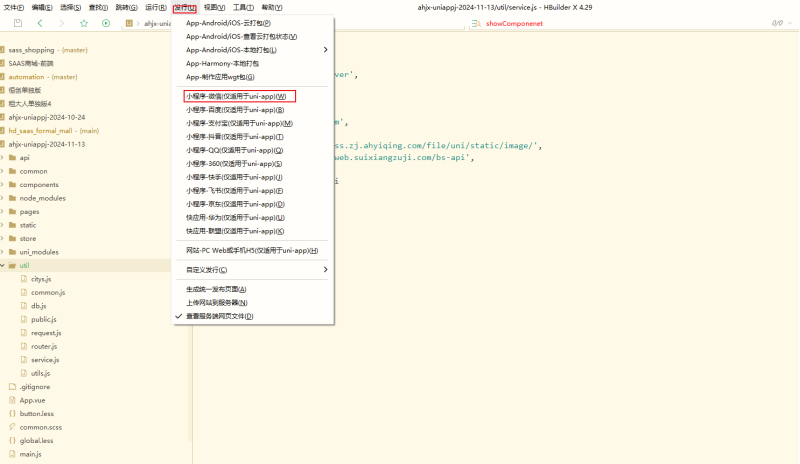Viewport: 800px width, 464px height.
Task: Expand the components folder
Action: coord(3,184)
